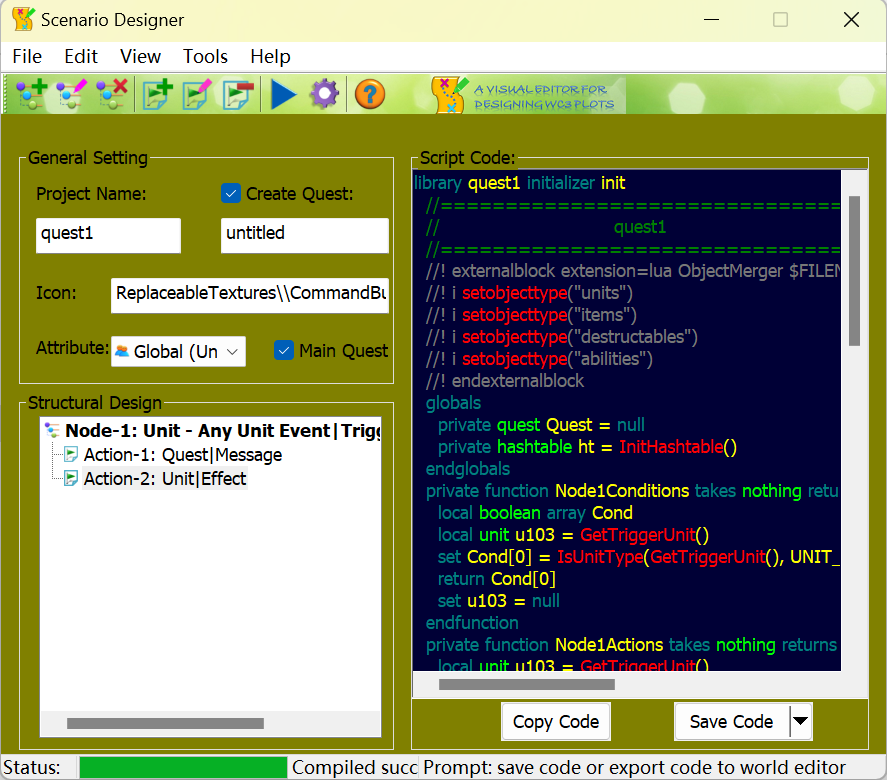Toggle the Create Quest checkbox
Screen dimensions: 887x780
(231, 193)
